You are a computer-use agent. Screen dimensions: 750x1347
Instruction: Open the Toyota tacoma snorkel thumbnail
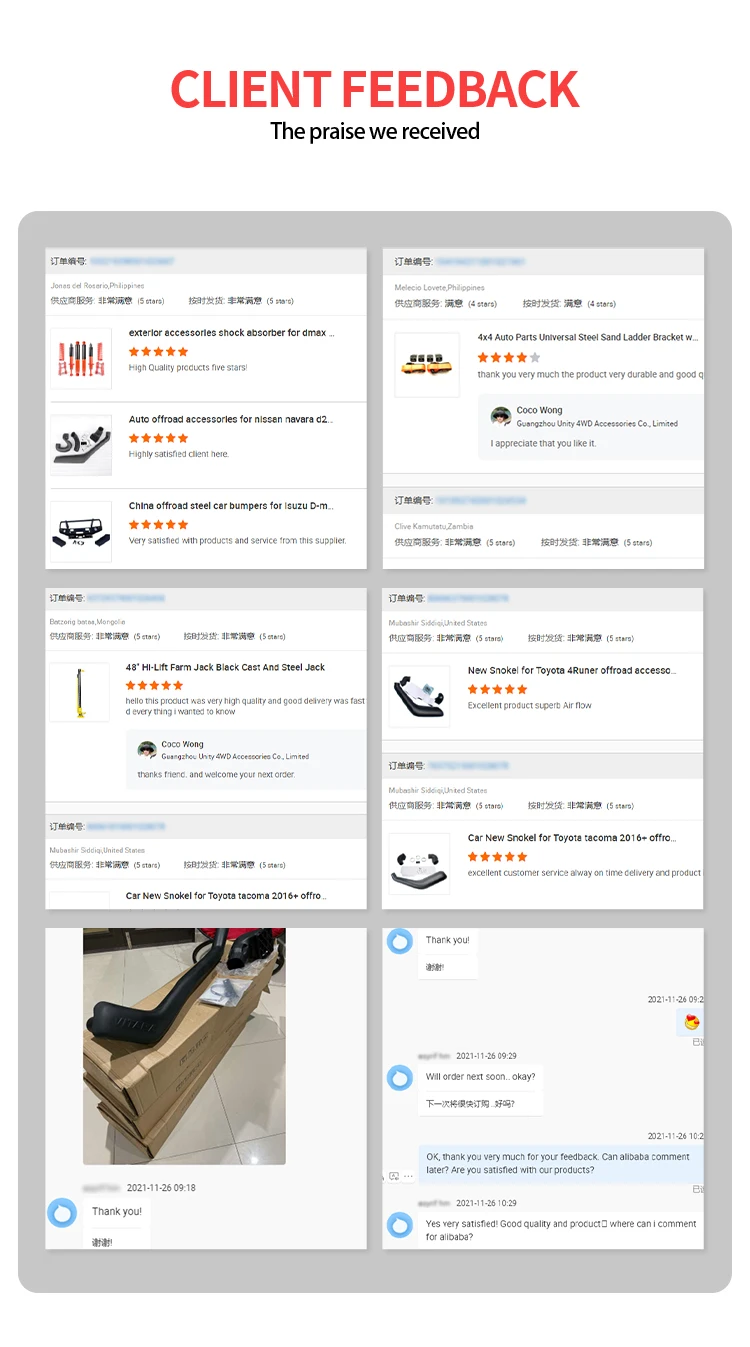(x=420, y=862)
